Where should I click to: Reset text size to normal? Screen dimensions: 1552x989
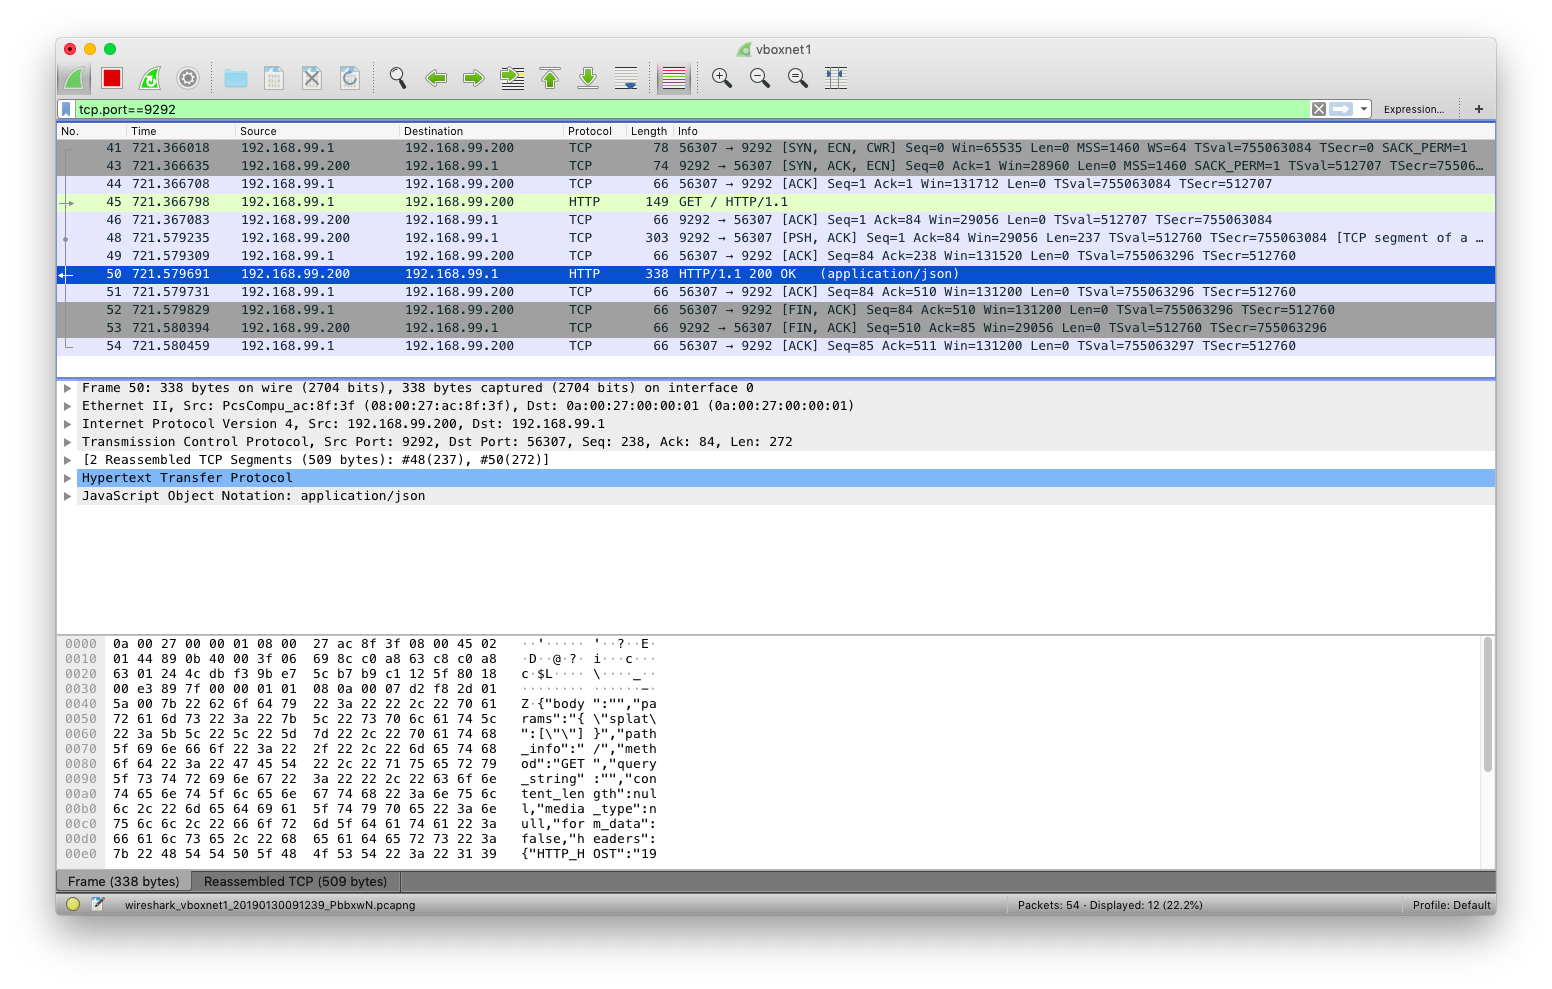coord(798,78)
